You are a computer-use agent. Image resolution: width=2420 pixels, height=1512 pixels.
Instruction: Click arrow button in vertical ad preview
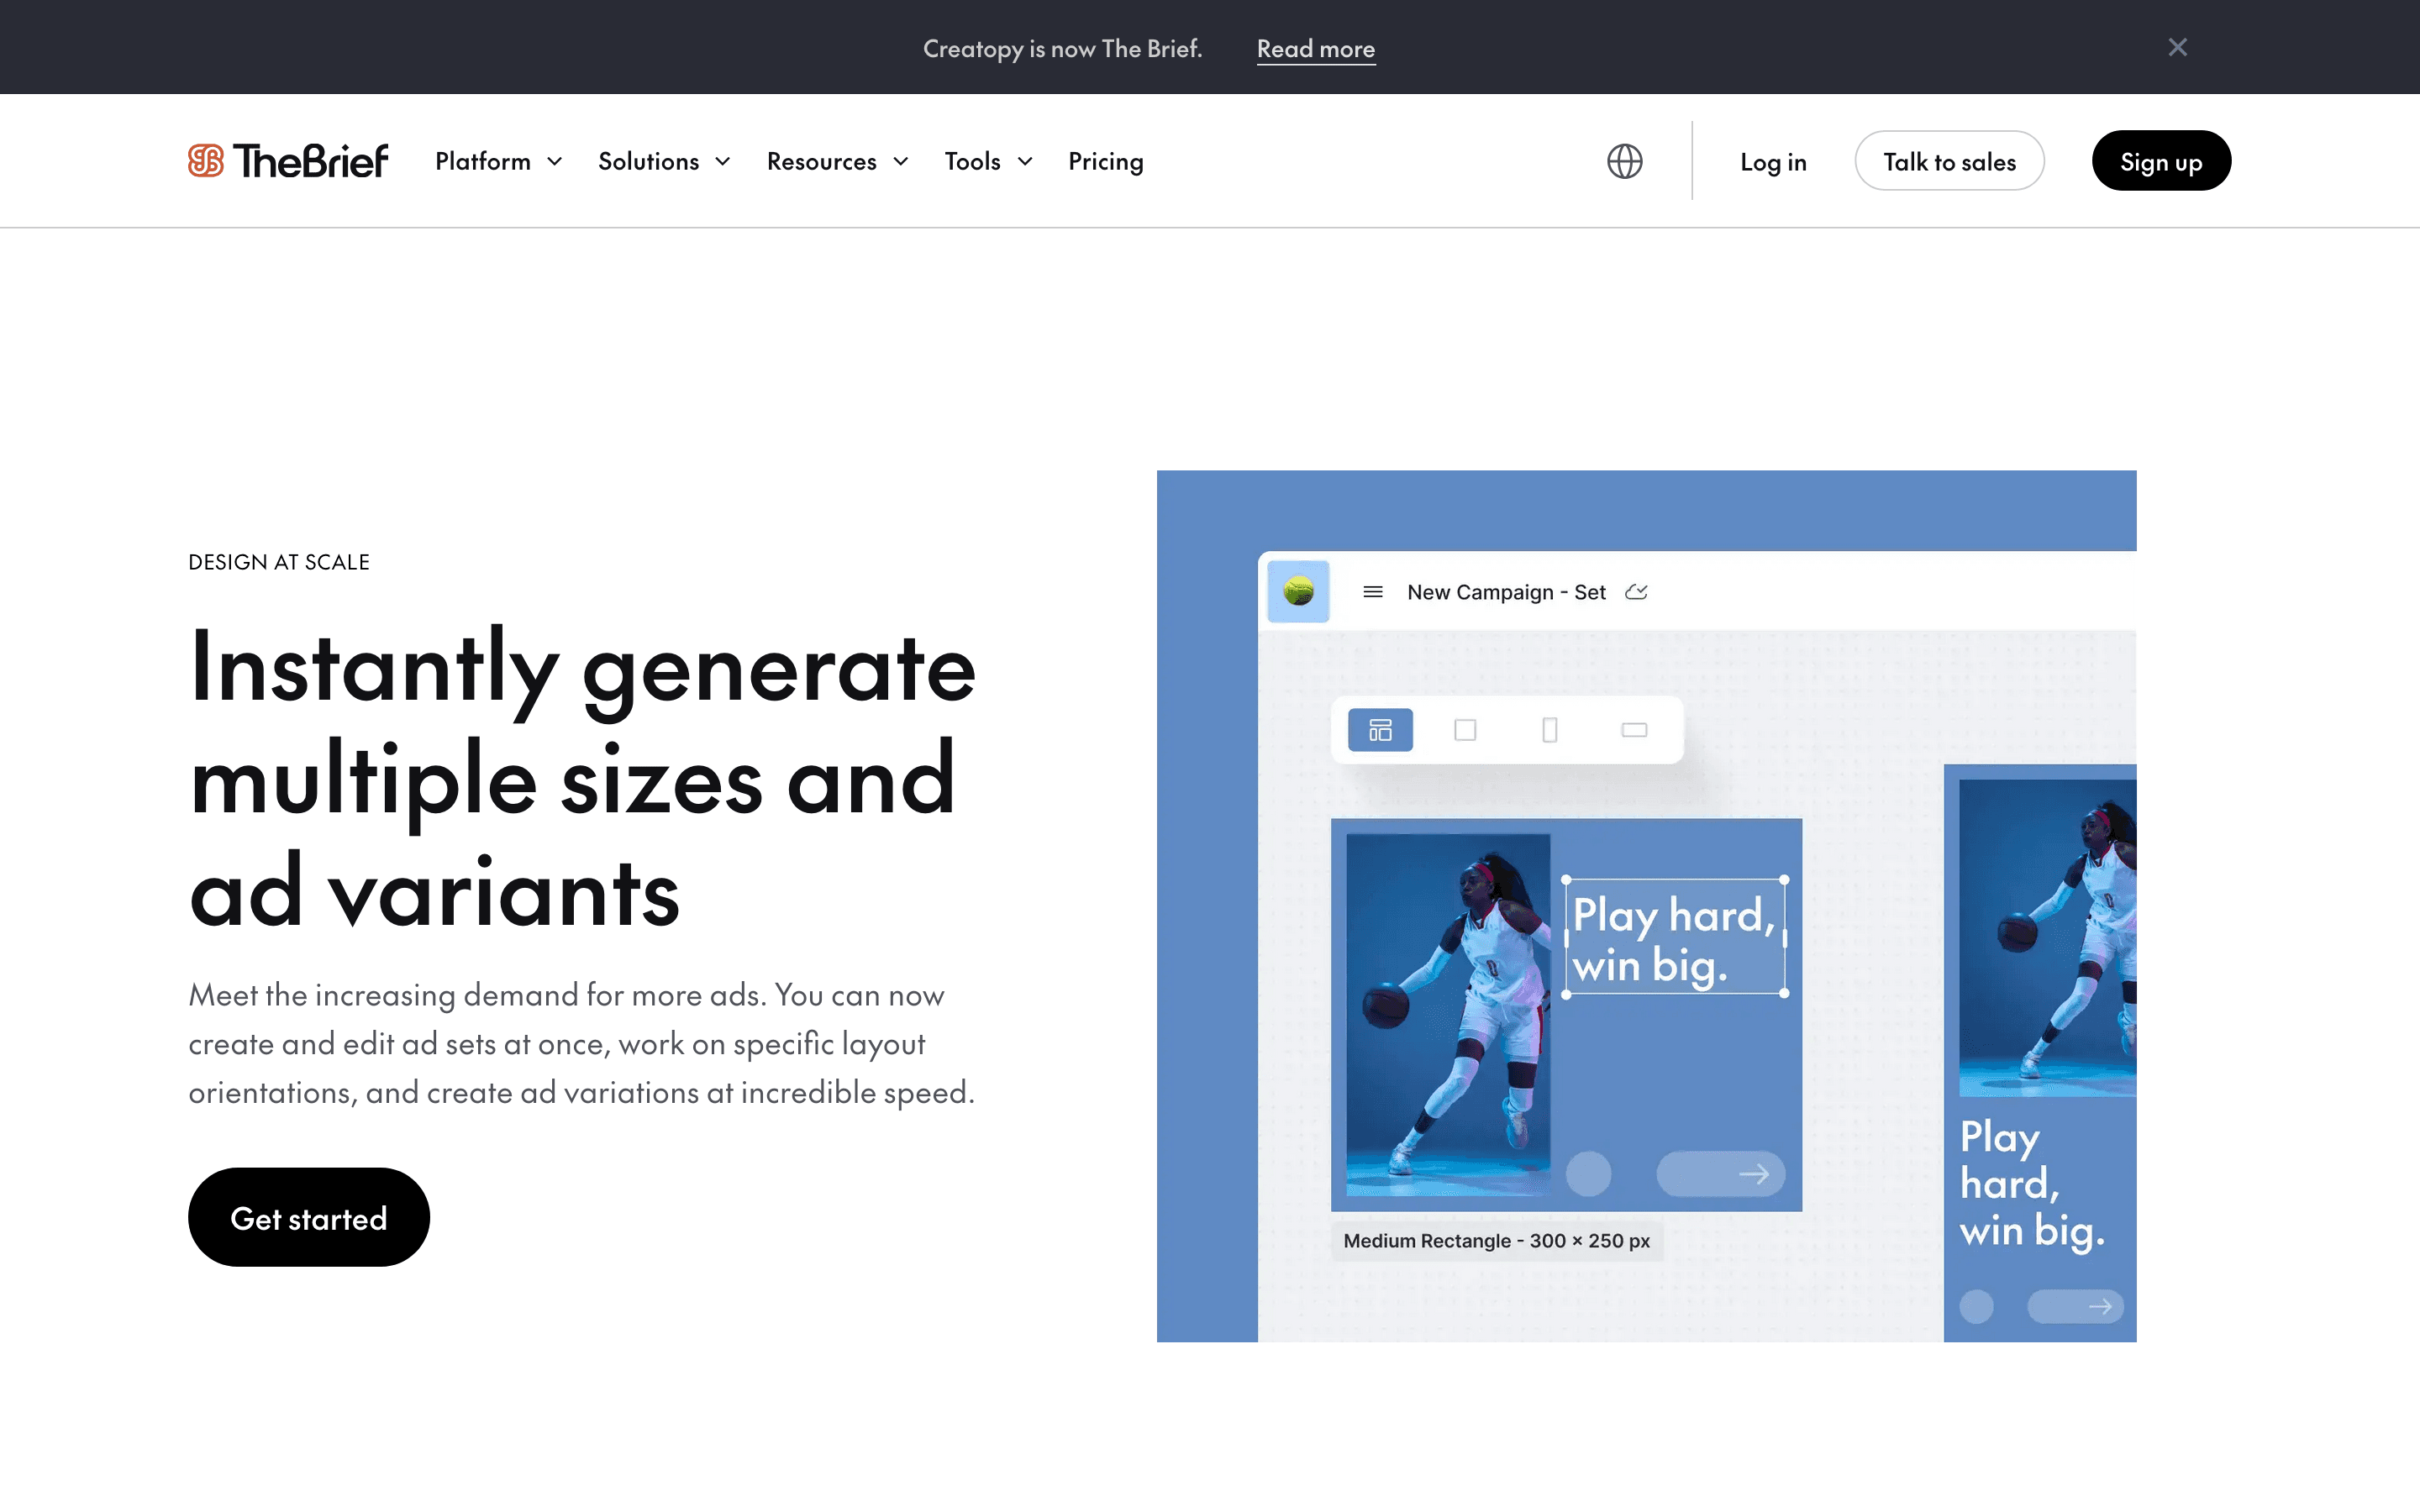pos(2075,1306)
